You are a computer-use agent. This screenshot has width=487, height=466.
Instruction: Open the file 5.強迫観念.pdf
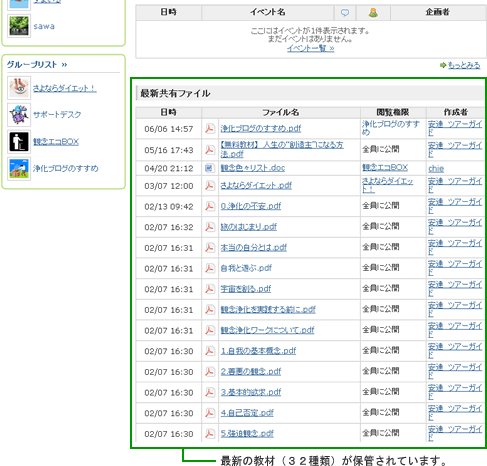[x=247, y=433]
